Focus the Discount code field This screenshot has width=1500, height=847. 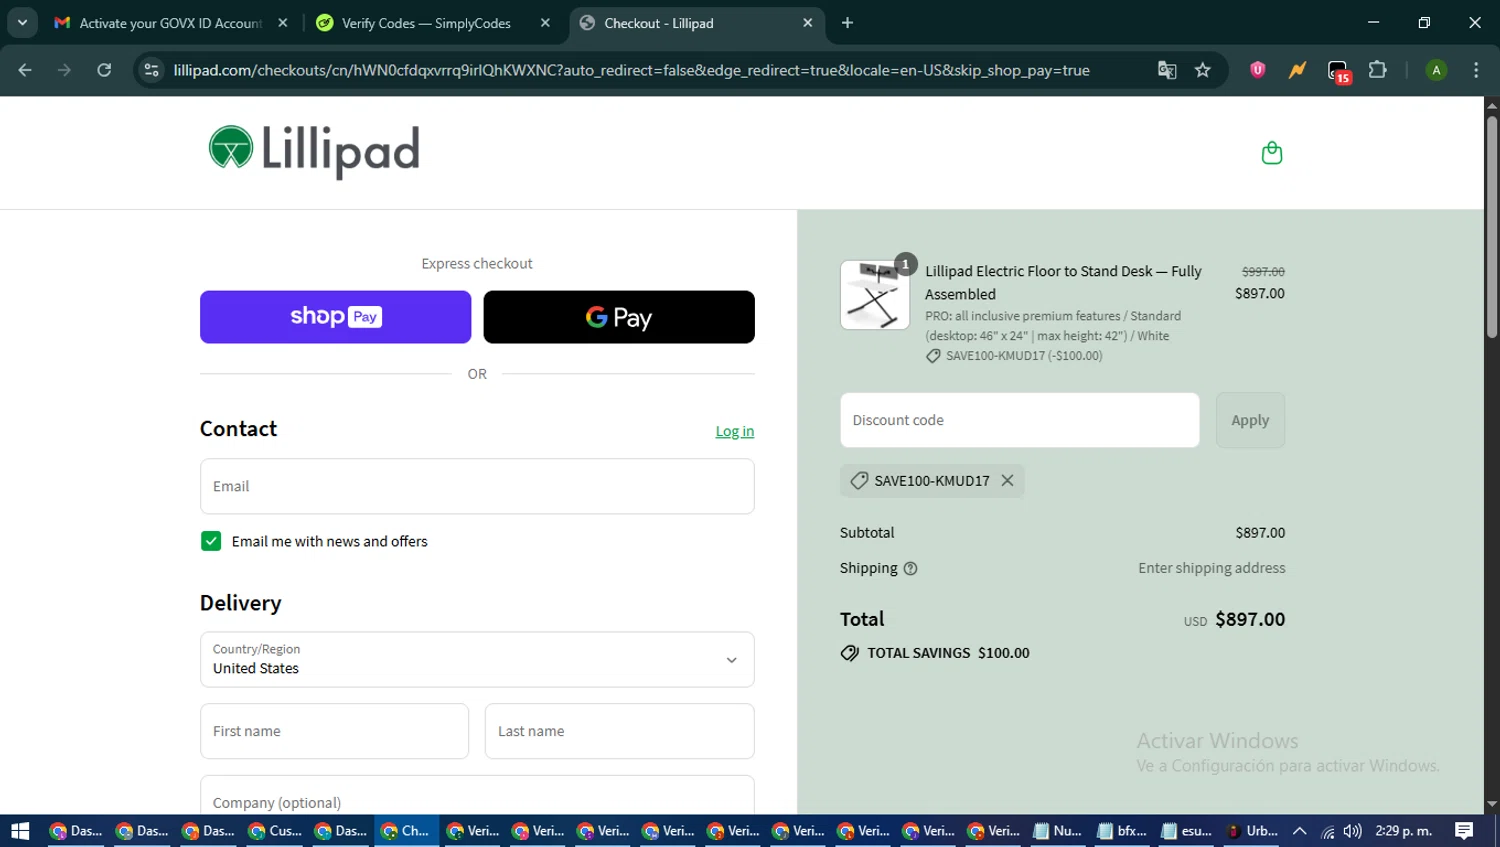1019,420
